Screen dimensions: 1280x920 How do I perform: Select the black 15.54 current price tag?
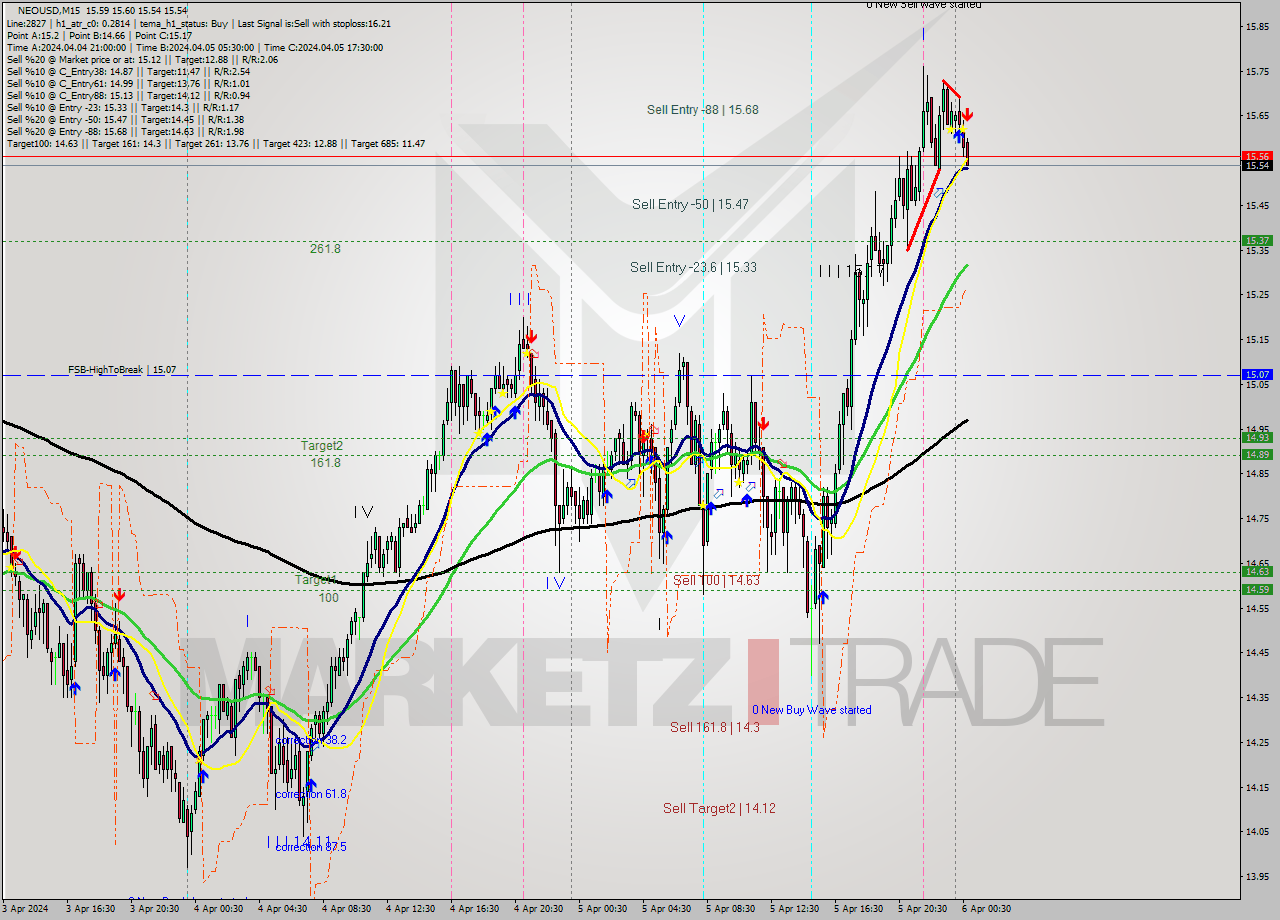pos(1257,166)
